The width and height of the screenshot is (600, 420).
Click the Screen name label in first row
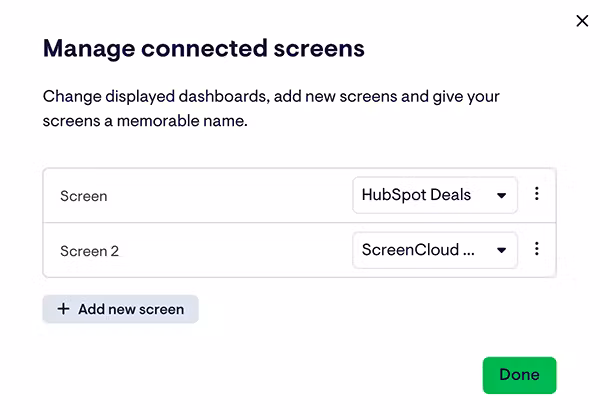(x=84, y=196)
